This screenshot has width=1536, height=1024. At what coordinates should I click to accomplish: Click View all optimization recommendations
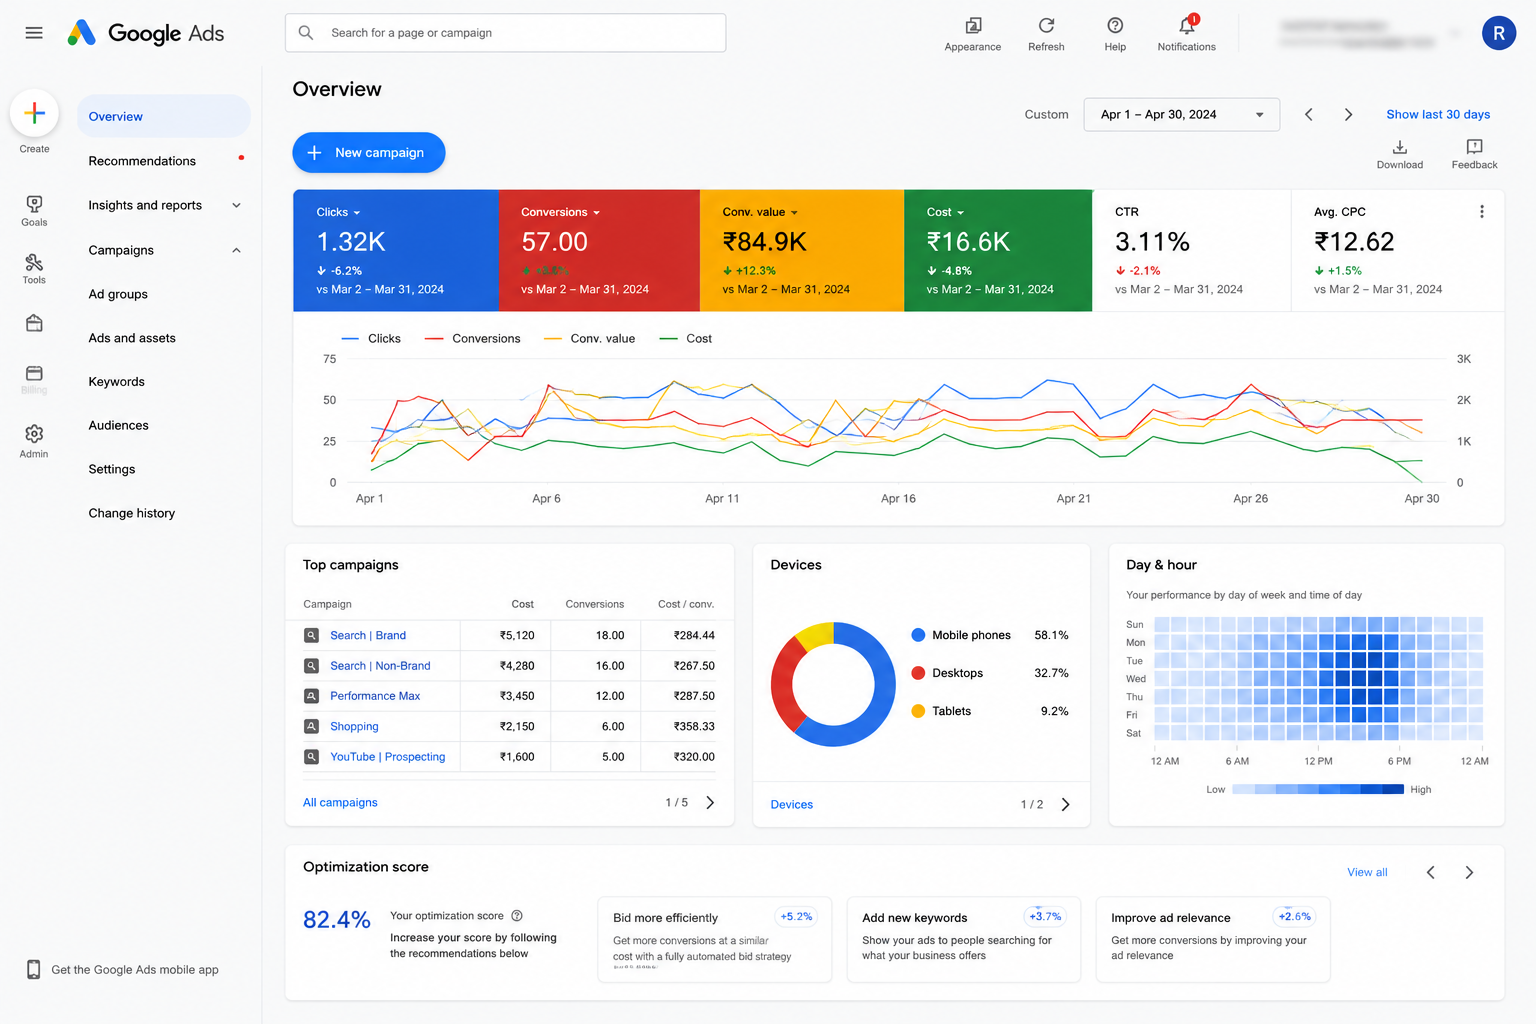click(x=1367, y=873)
